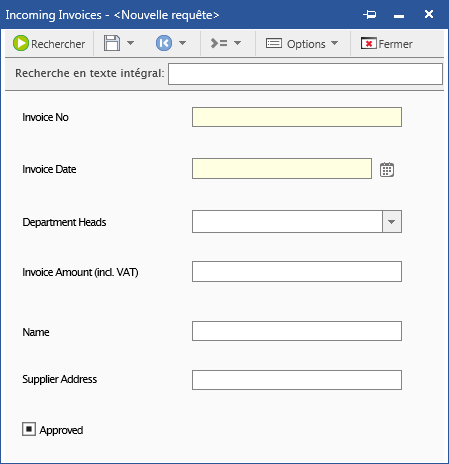Click the Rechercher button label
449x464 pixels.
coord(58,44)
